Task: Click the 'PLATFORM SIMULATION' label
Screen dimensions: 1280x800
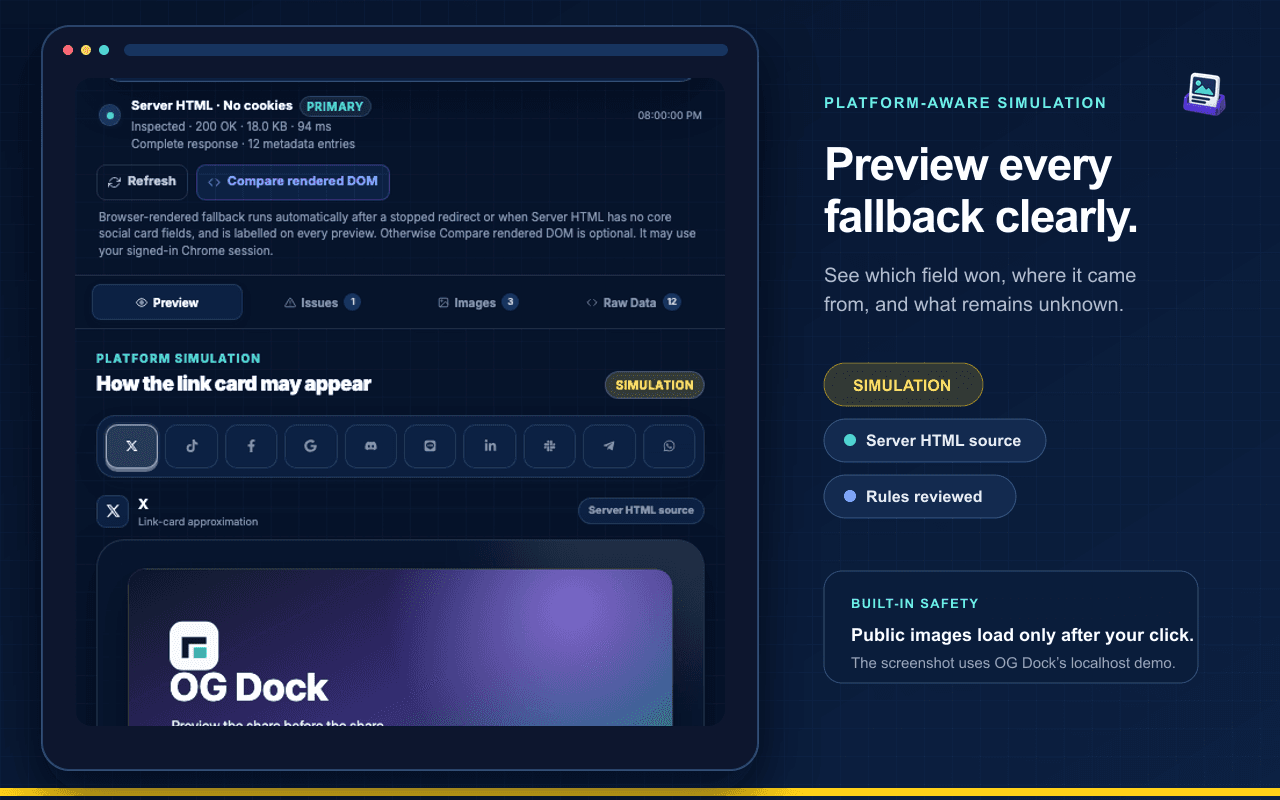Action: (x=178, y=358)
